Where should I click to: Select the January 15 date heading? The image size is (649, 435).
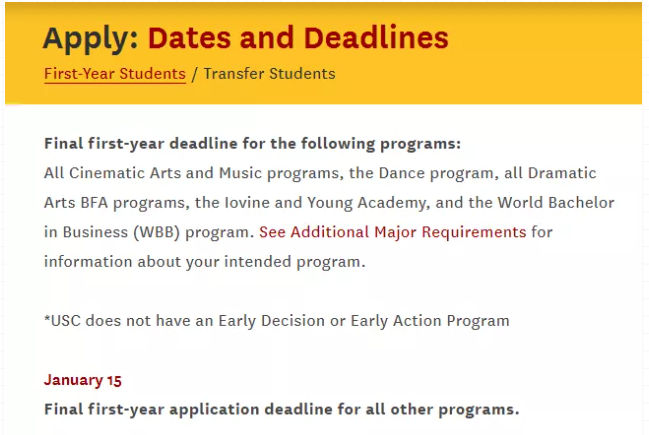(83, 380)
